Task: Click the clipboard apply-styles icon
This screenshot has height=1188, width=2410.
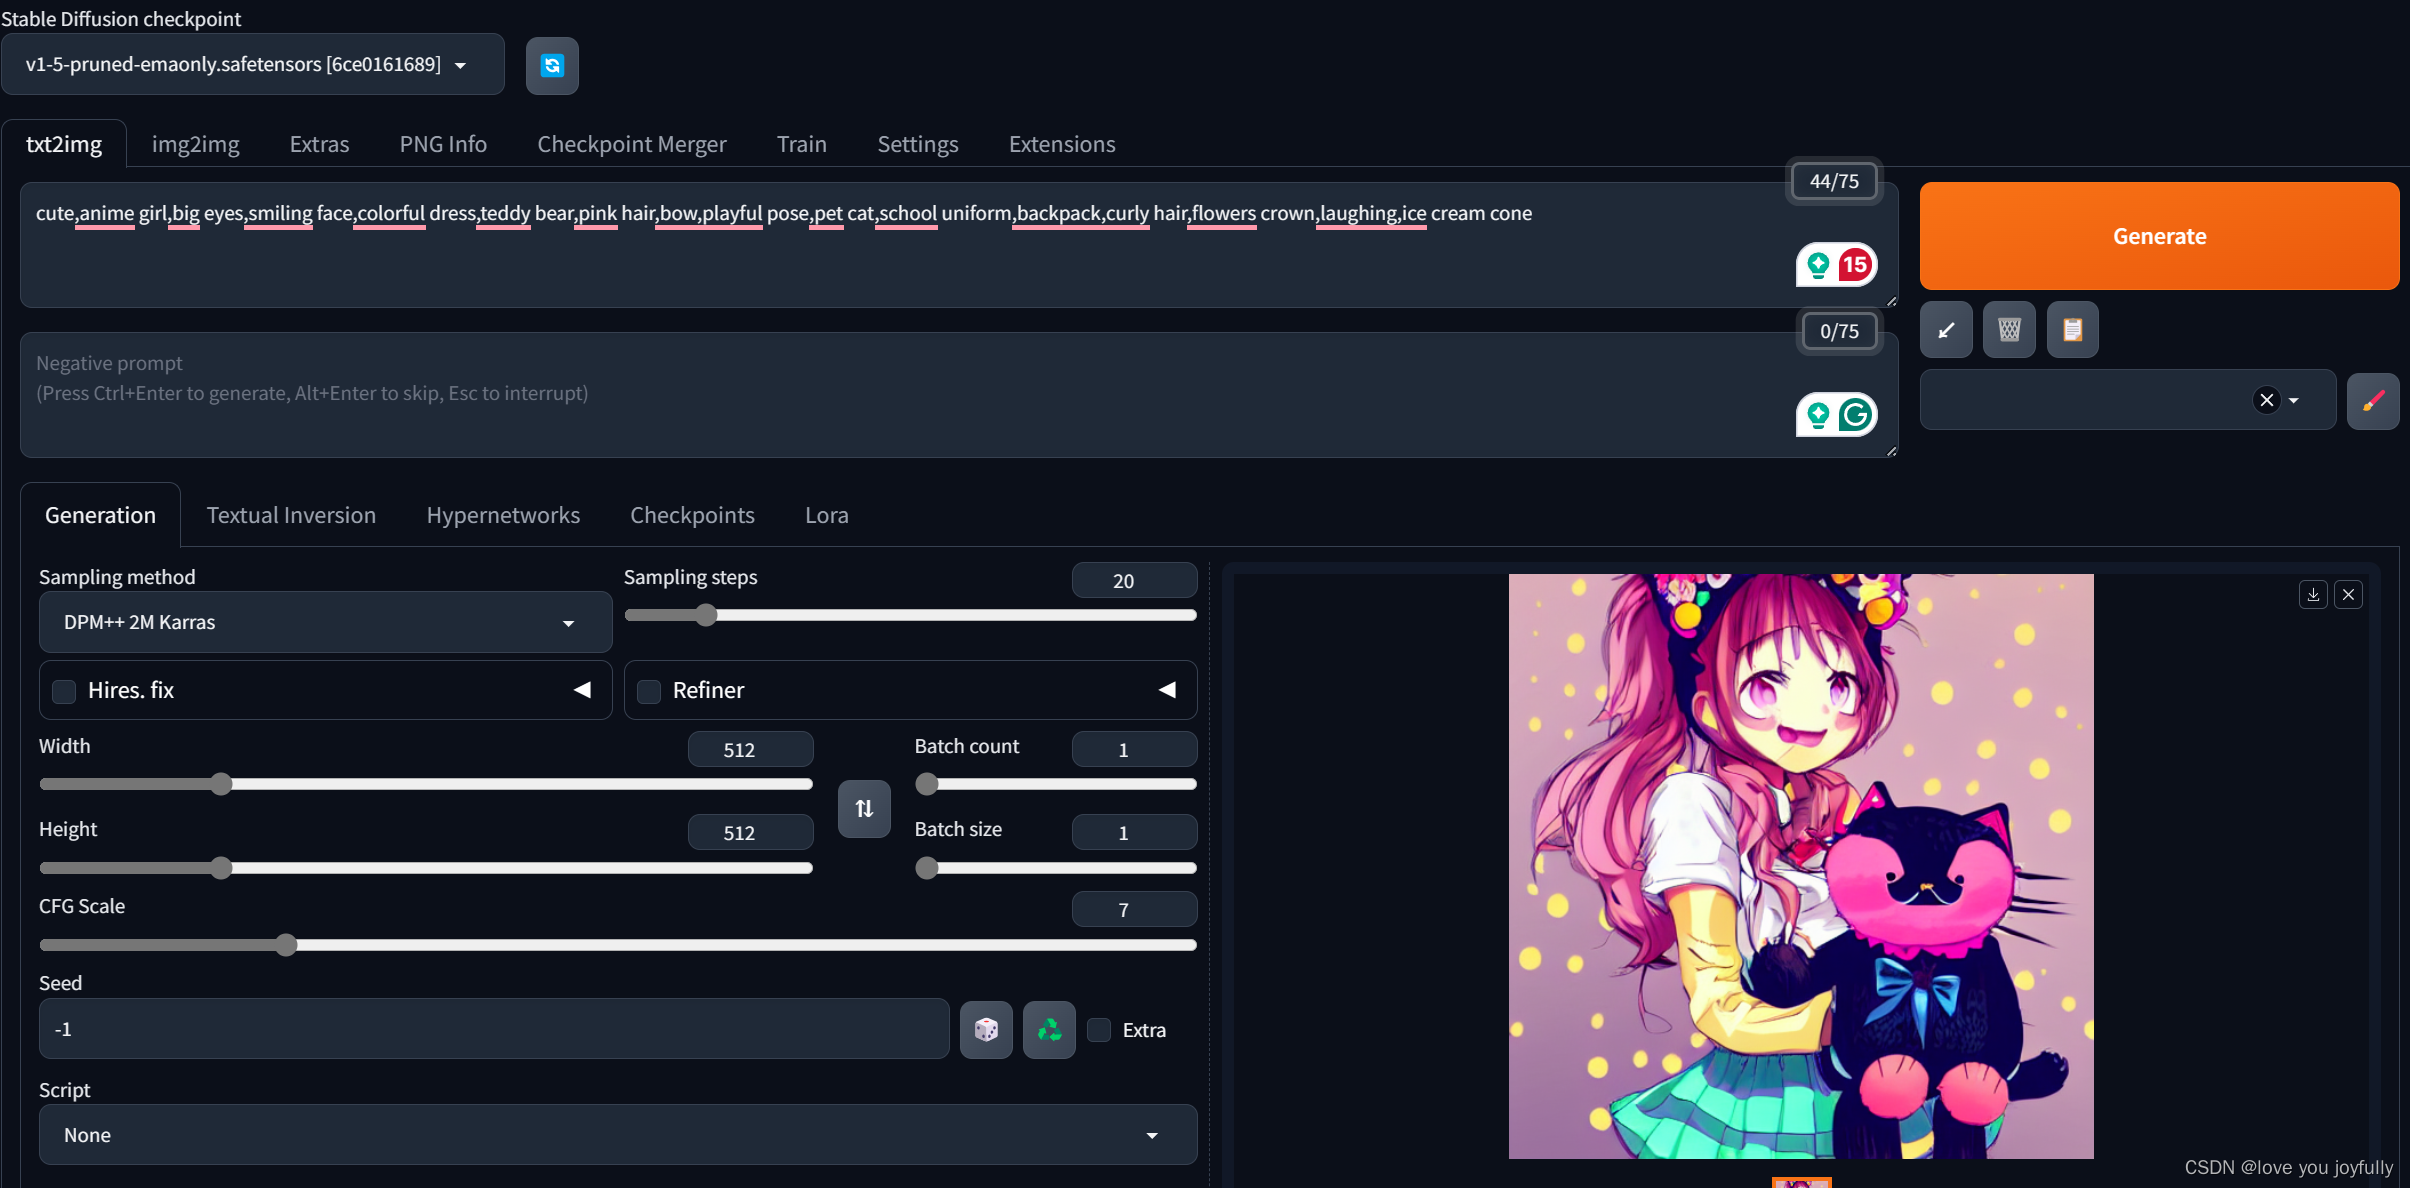Action: coord(2072,330)
